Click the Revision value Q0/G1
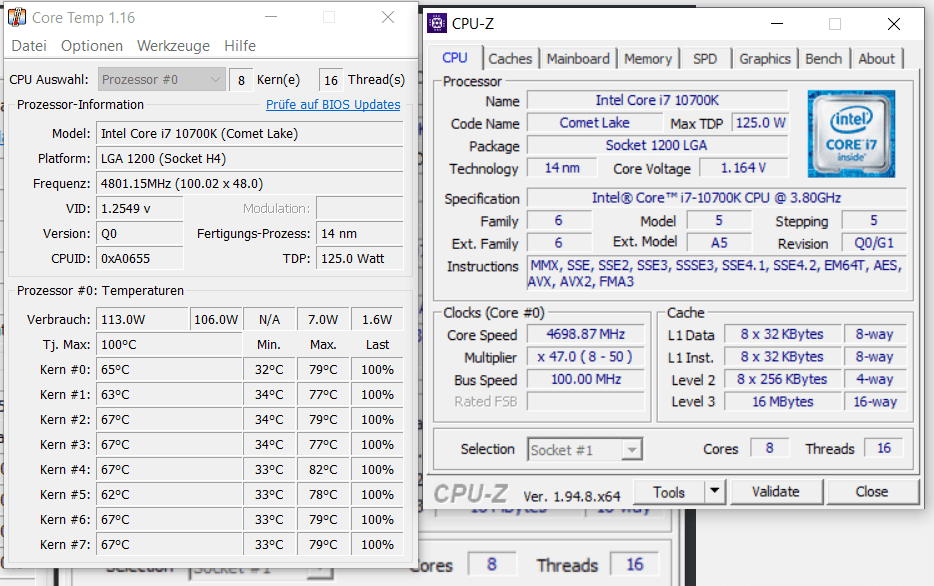Viewport: 934px width, 586px height. pos(874,243)
